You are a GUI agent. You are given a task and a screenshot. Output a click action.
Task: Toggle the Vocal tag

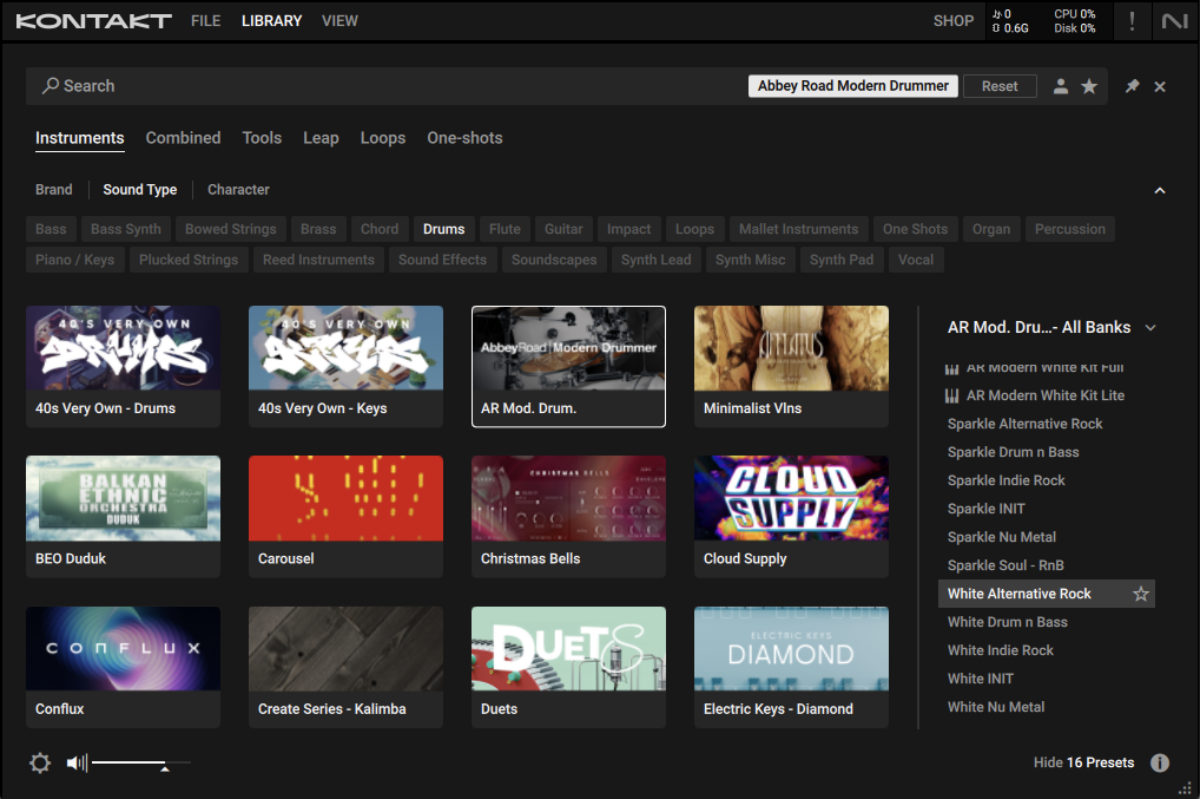click(916, 260)
